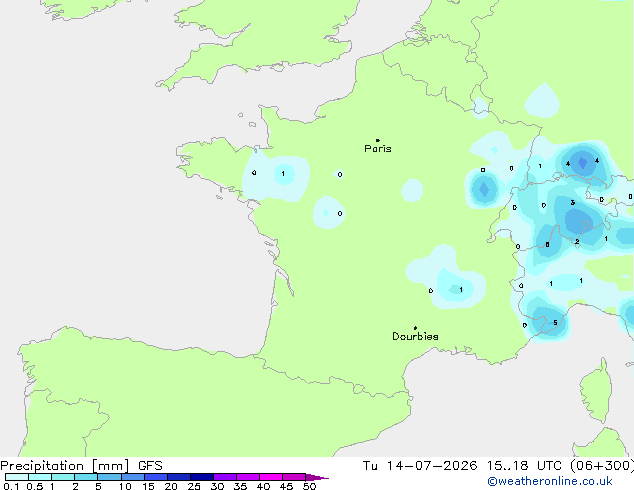Pick the 10–15 mm legend color swatch
Image resolution: width=634 pixels, height=490 pixels.
(133, 477)
